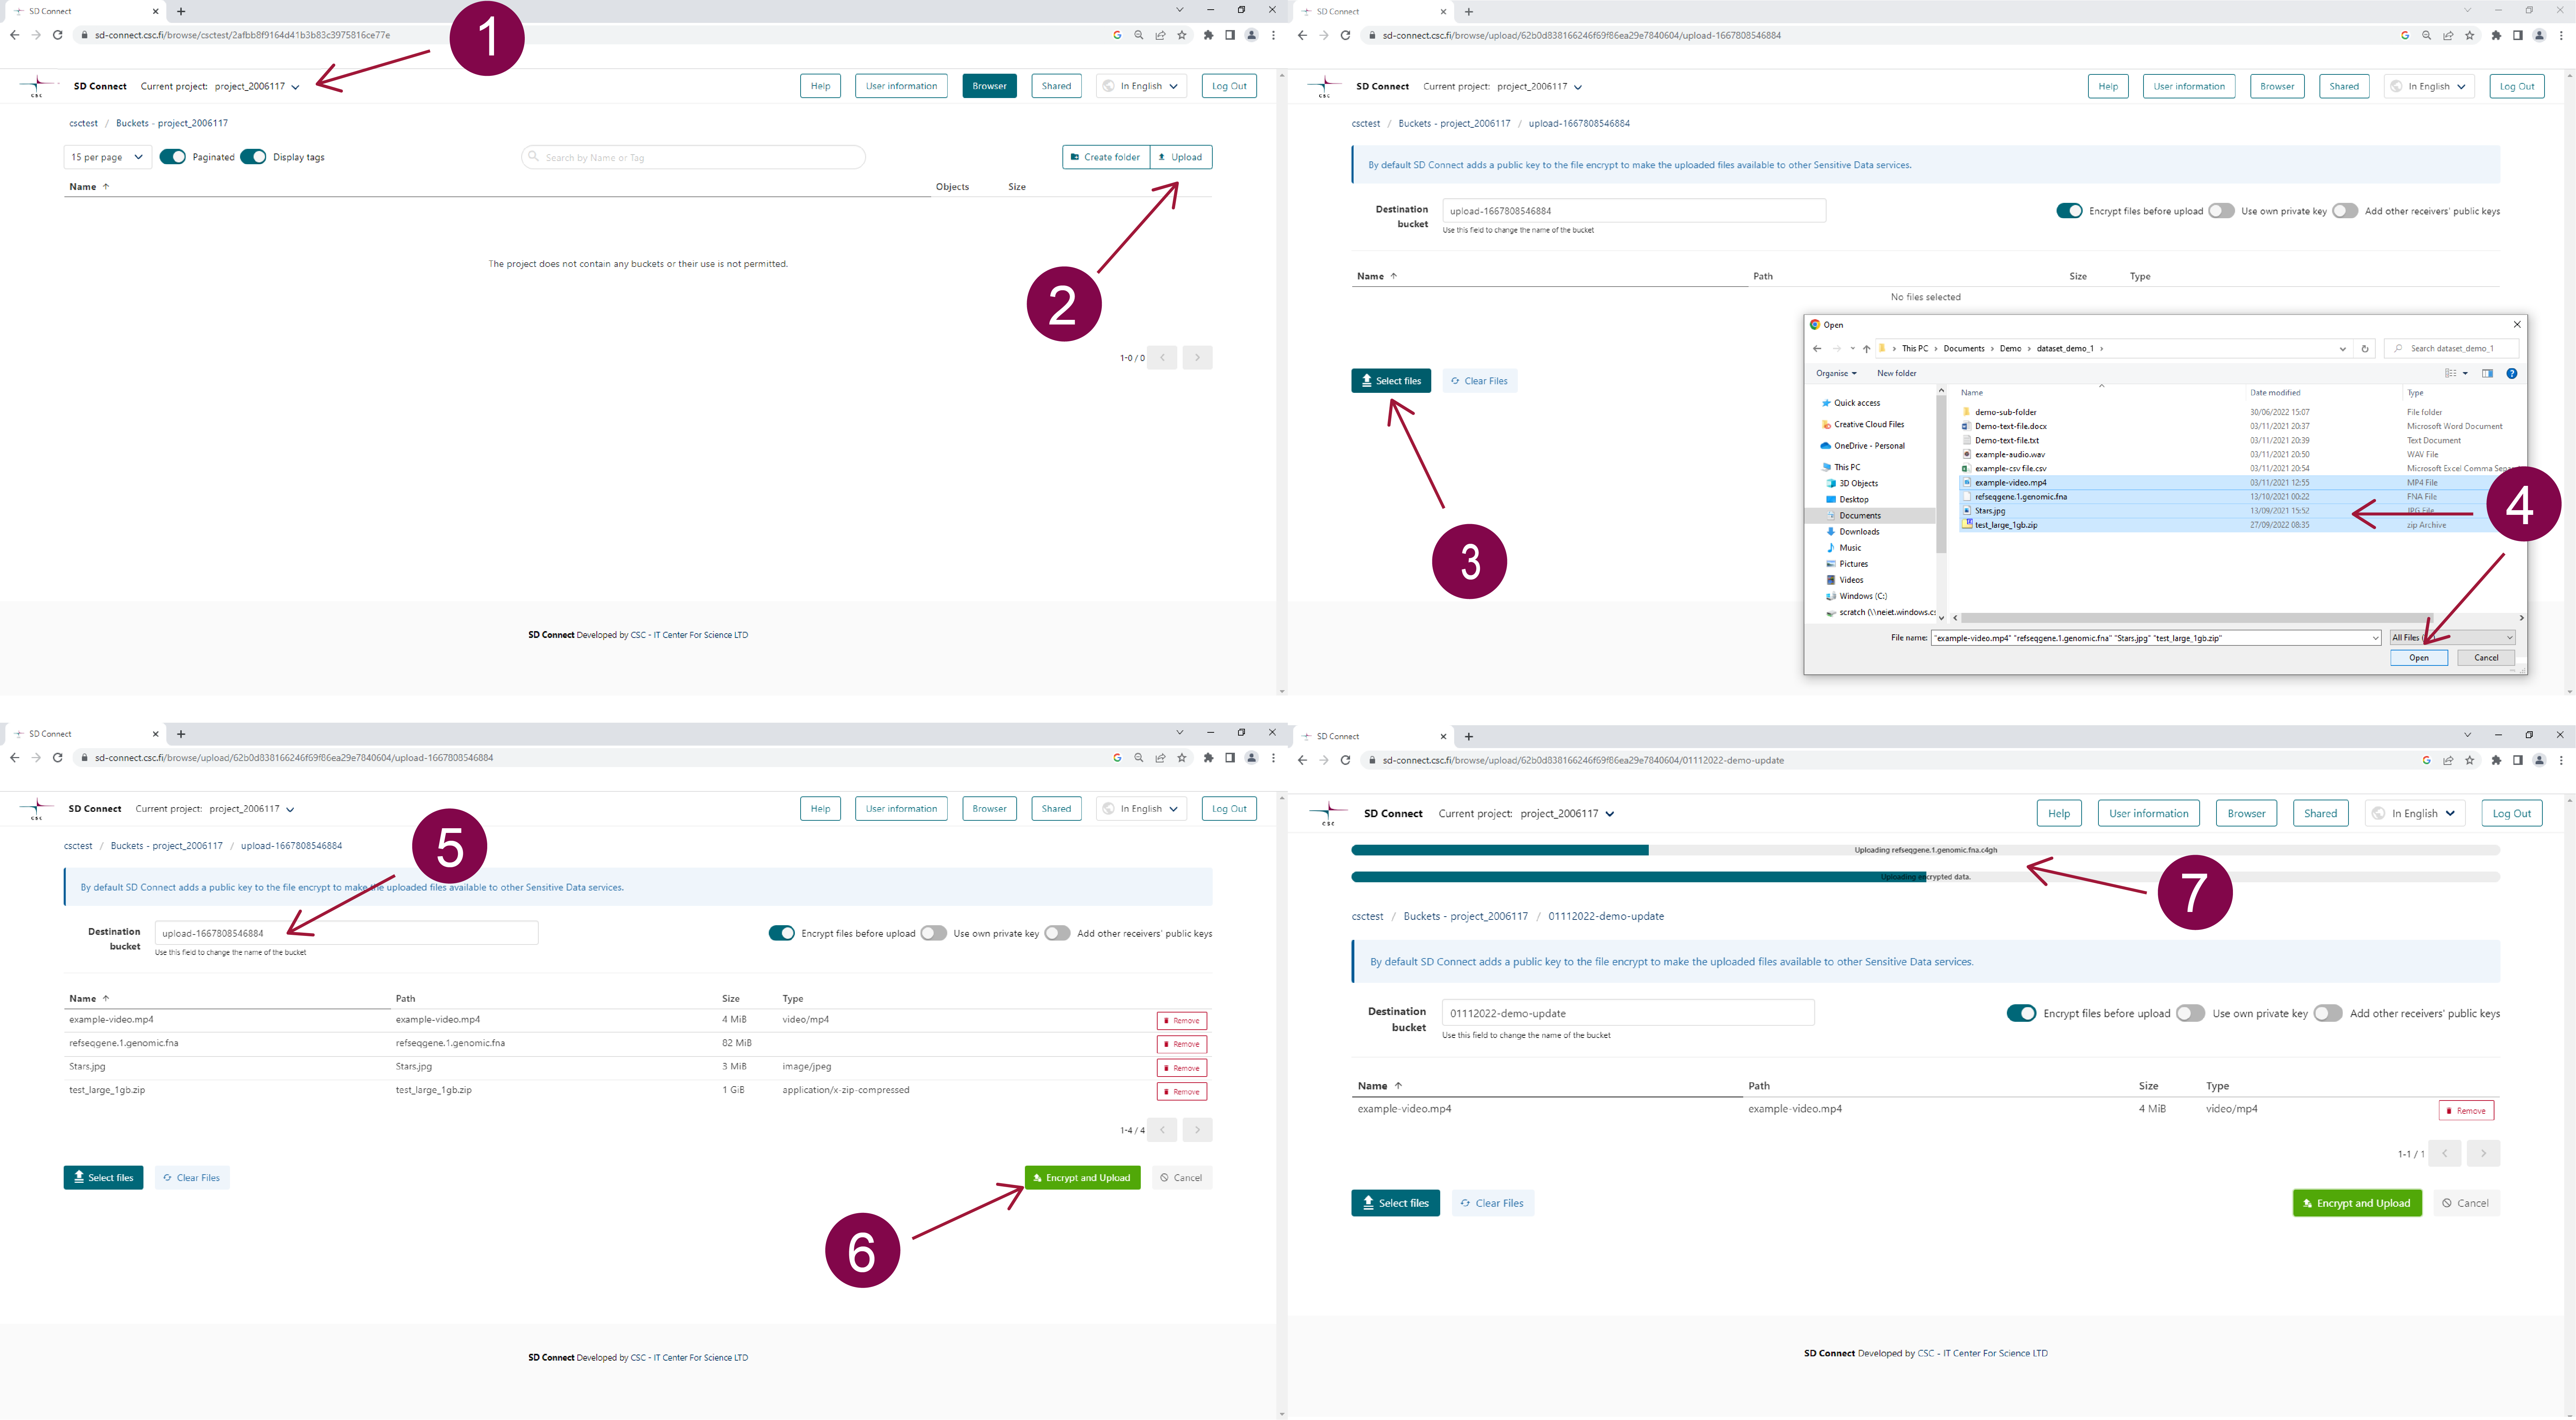Enable Add other receivers' public keys top-right window
2576x1420 pixels.
coord(2345,211)
